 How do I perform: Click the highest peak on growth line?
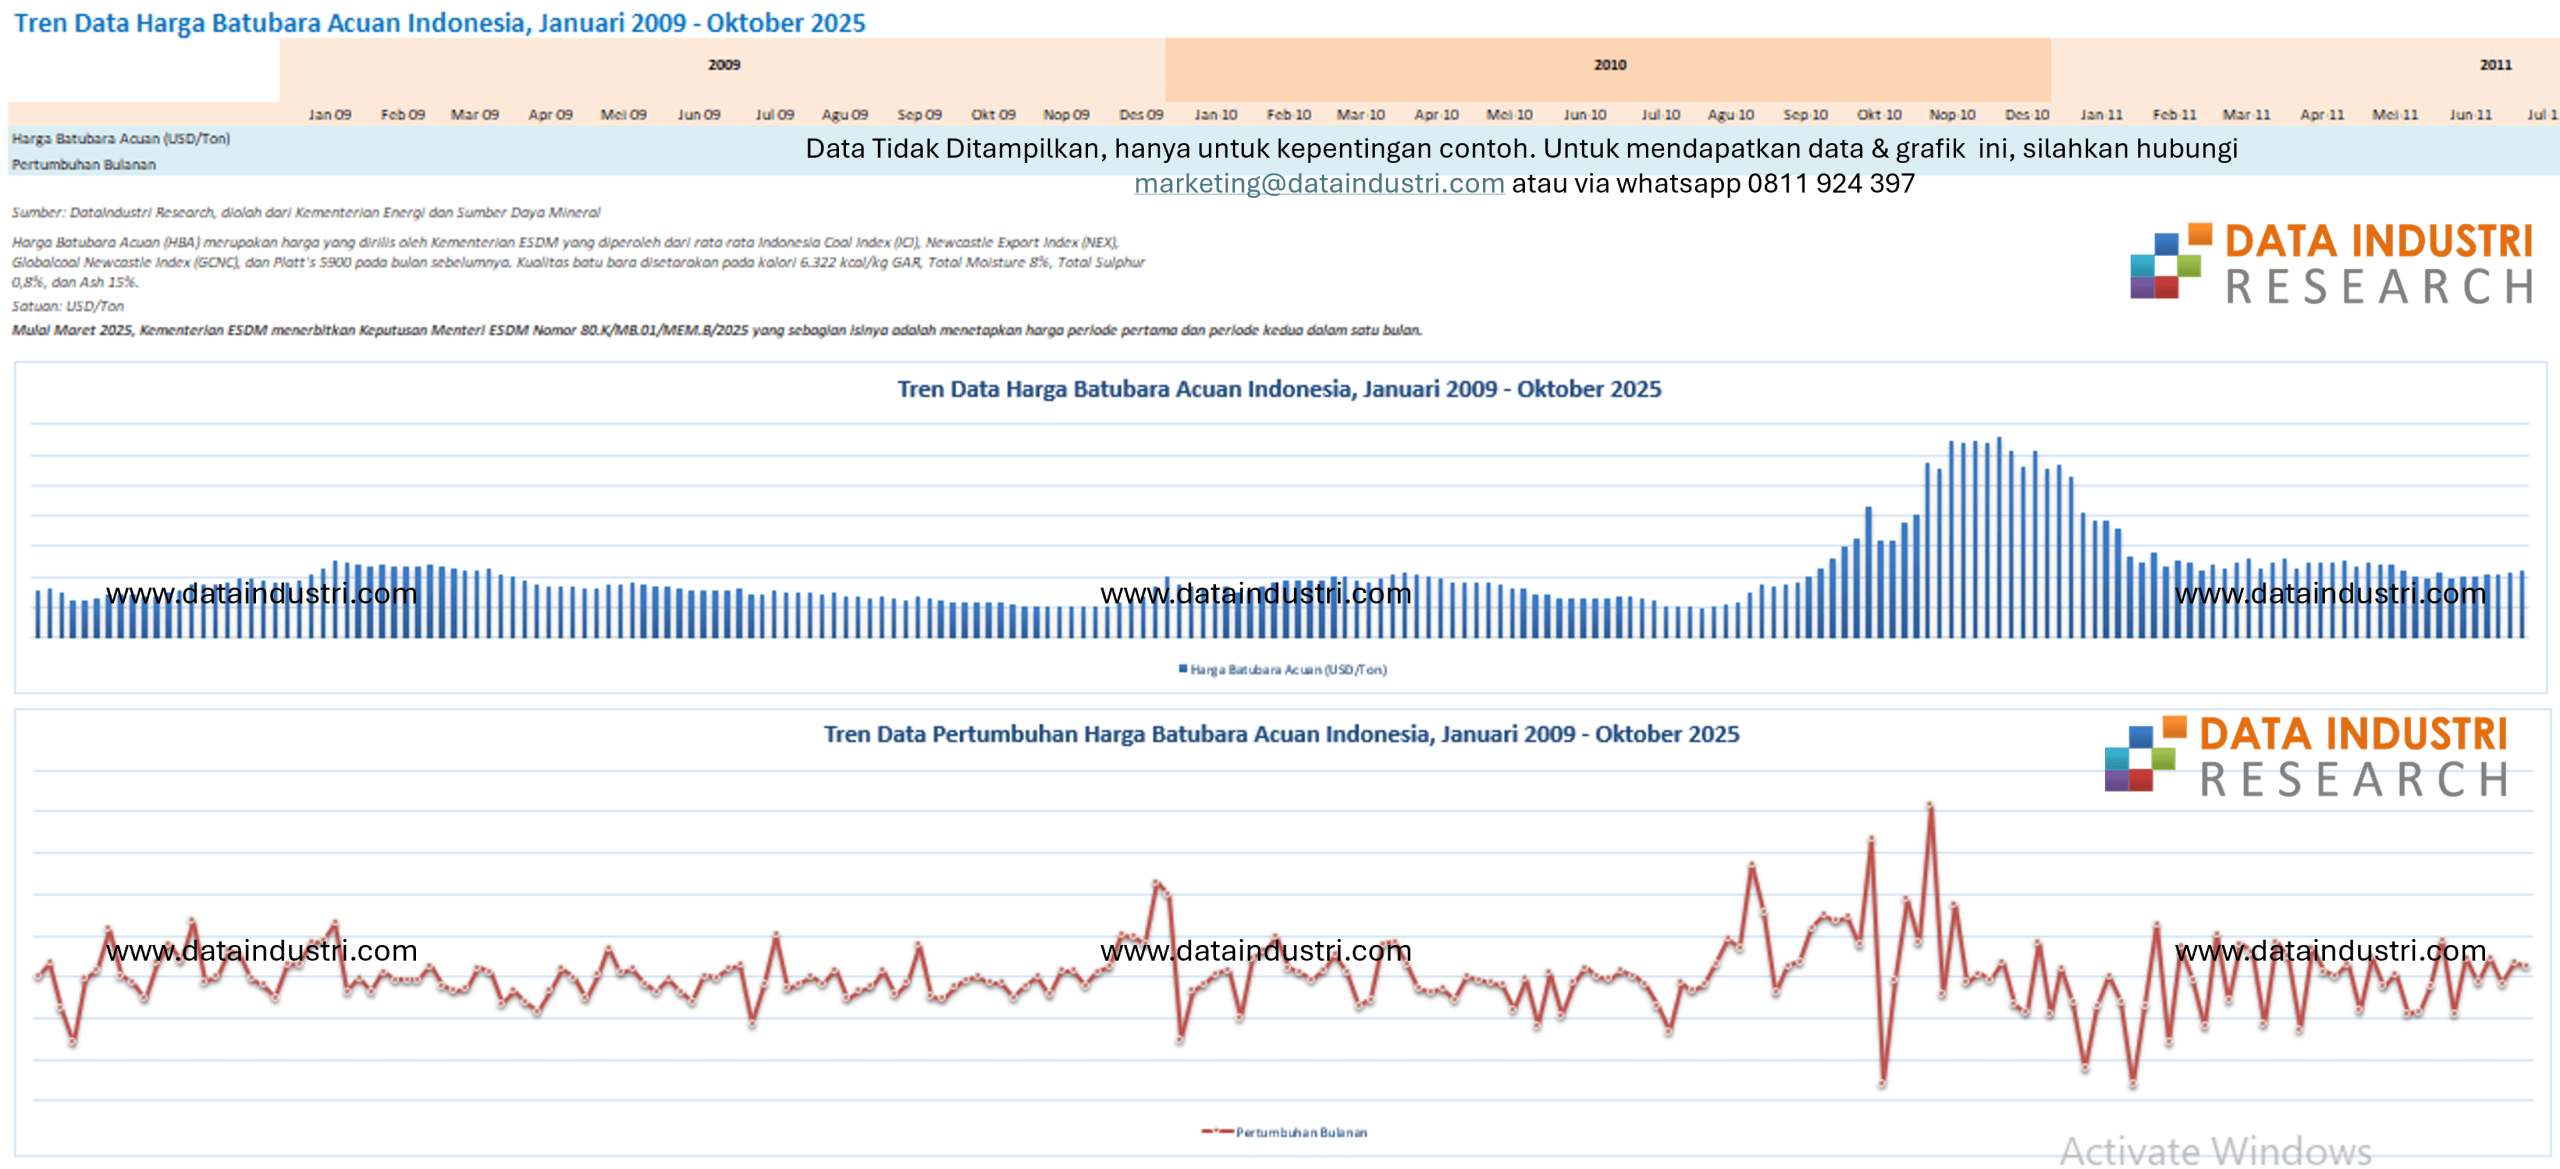[1930, 805]
